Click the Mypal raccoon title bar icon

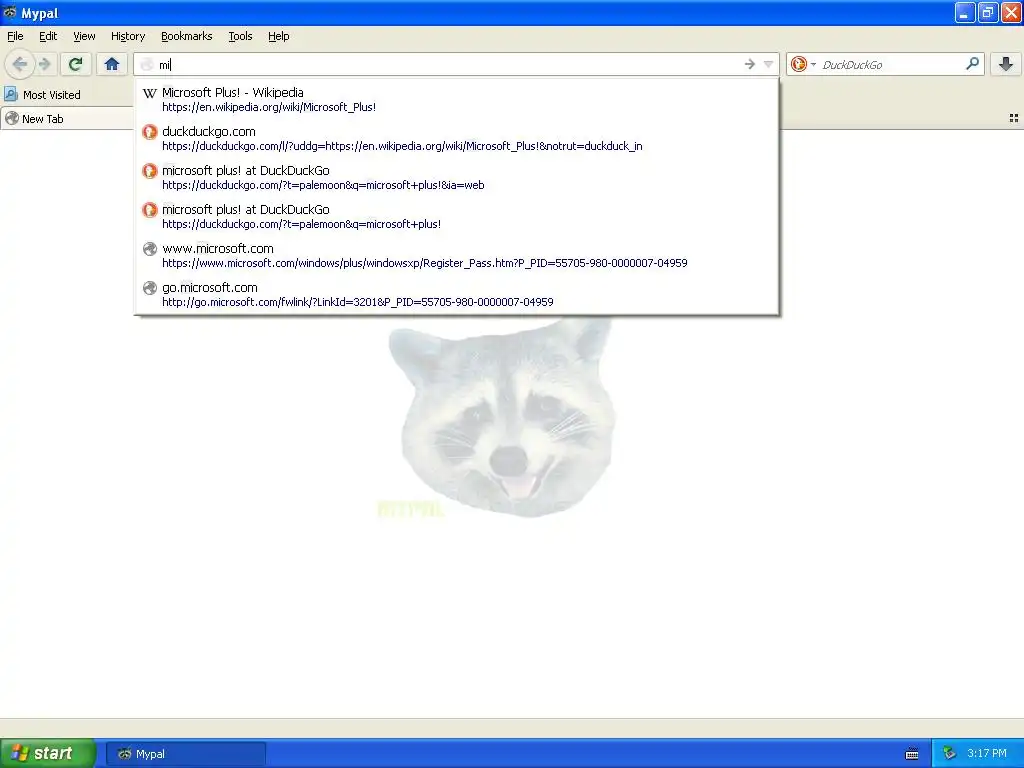[x=10, y=12]
